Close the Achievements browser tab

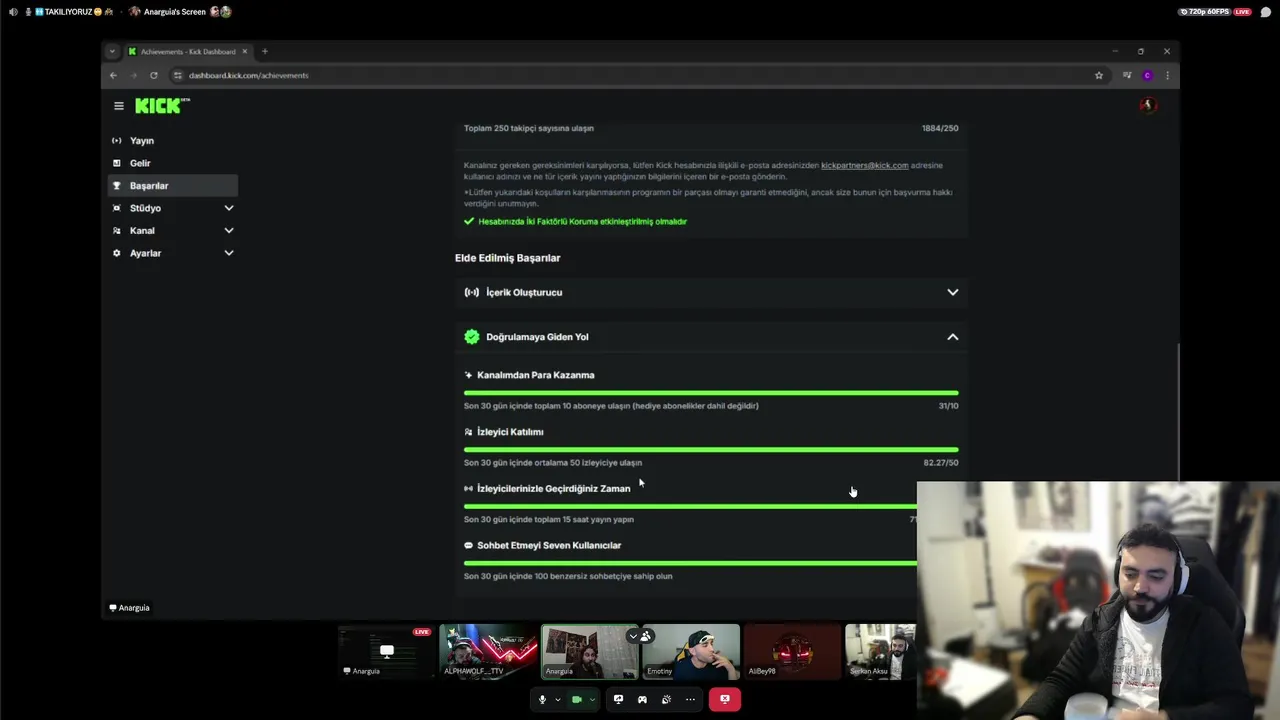244,51
